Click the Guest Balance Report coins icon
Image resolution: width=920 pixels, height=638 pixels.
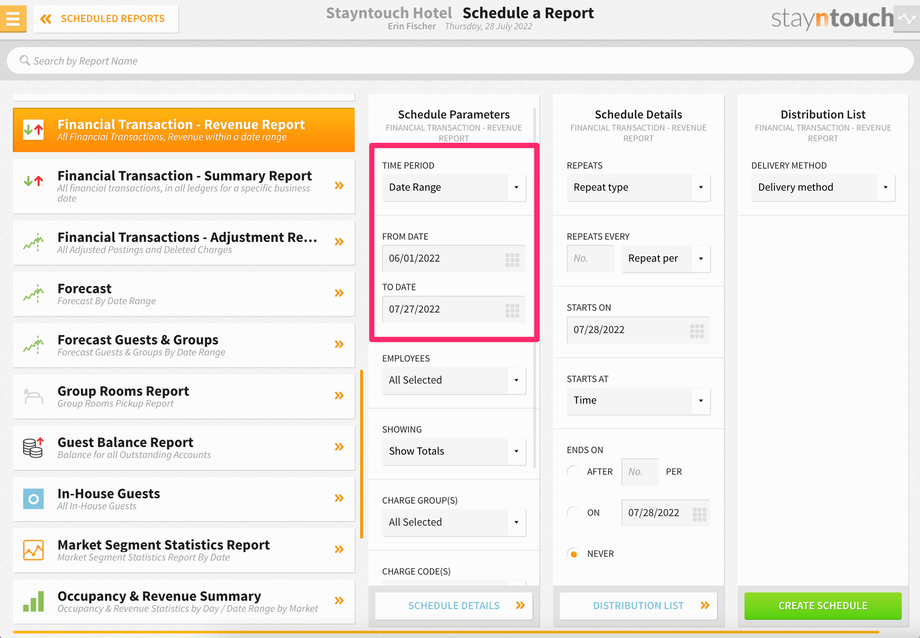click(33, 447)
